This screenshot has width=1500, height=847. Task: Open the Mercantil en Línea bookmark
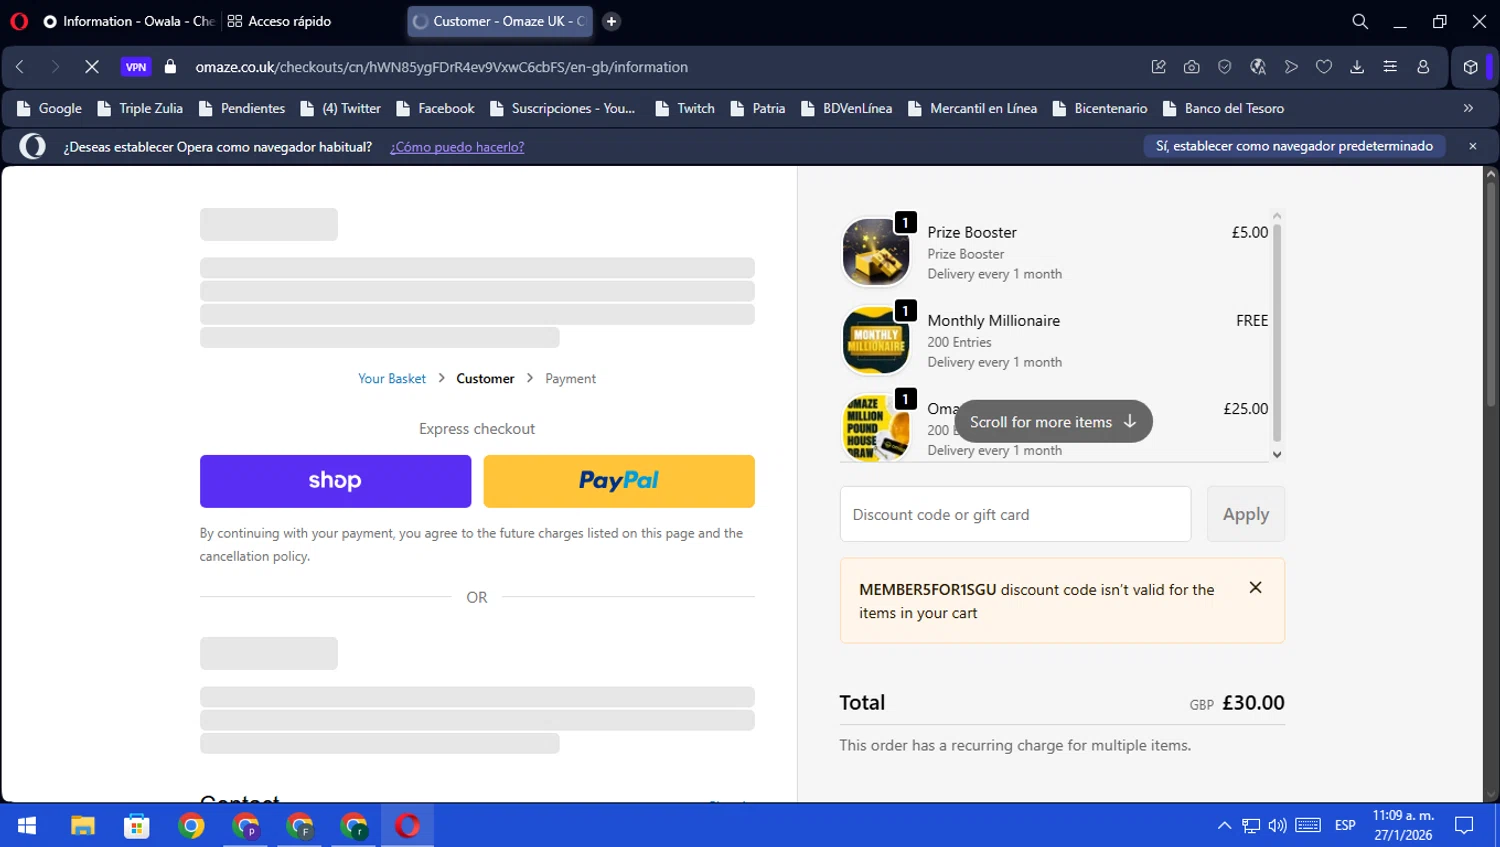coord(972,108)
